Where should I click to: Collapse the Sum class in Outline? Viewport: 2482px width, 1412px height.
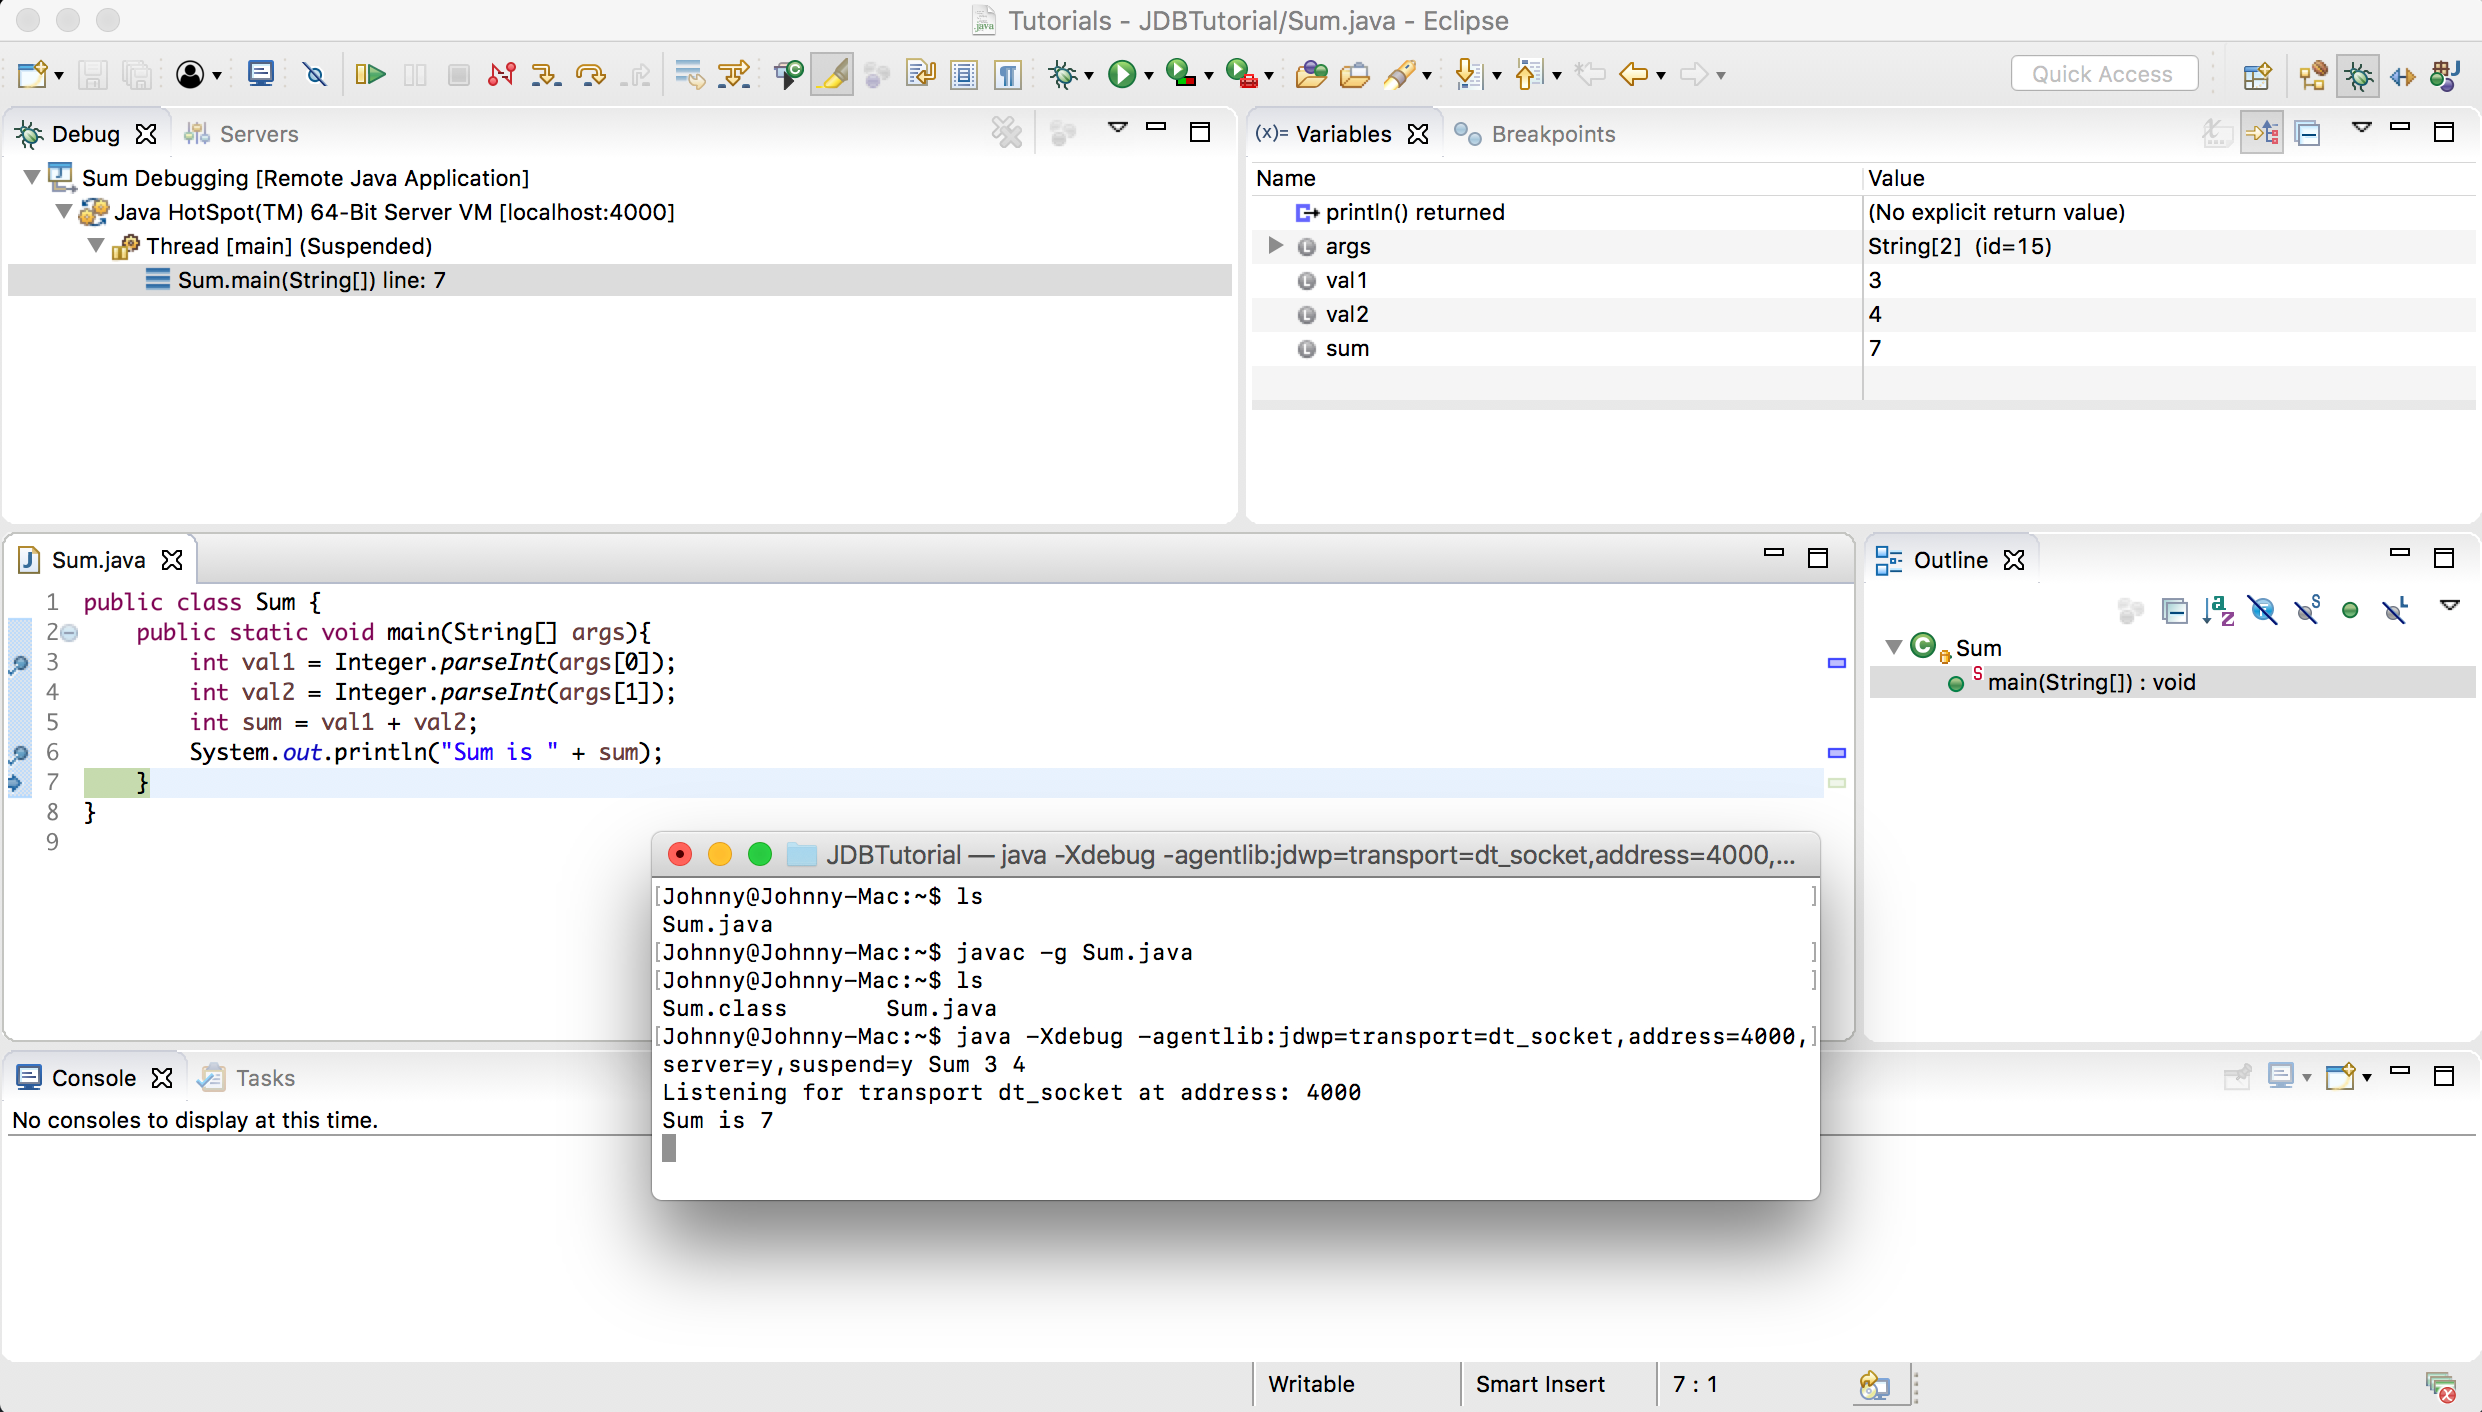pos(1893,647)
